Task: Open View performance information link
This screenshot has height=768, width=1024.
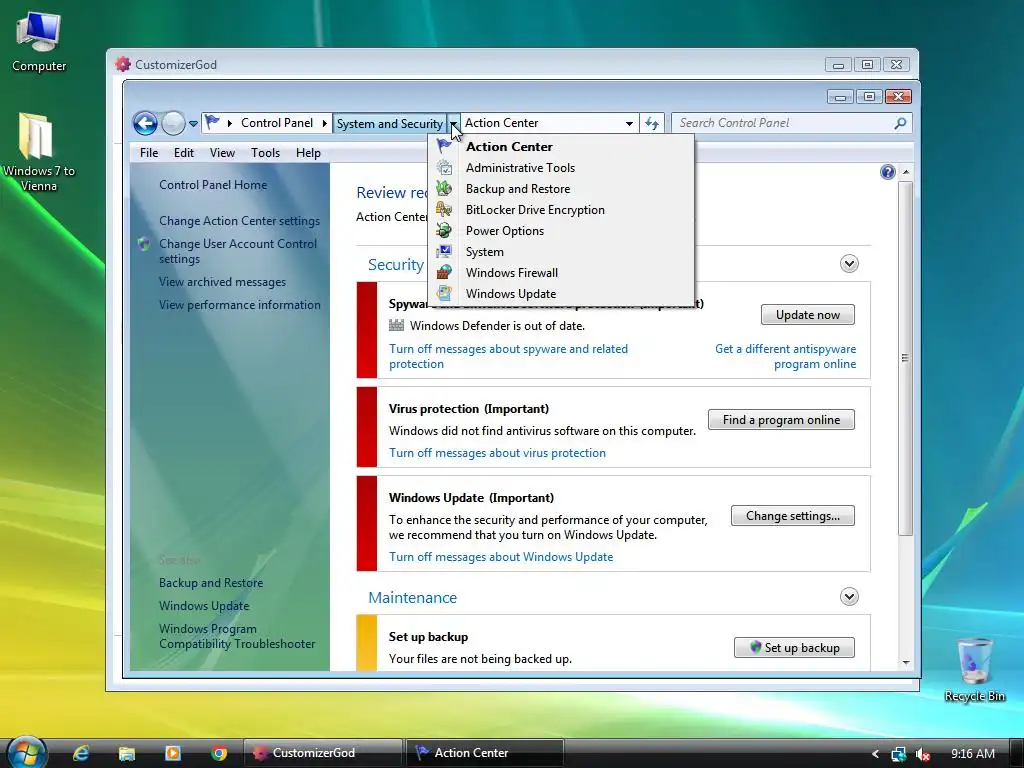Action: point(240,305)
